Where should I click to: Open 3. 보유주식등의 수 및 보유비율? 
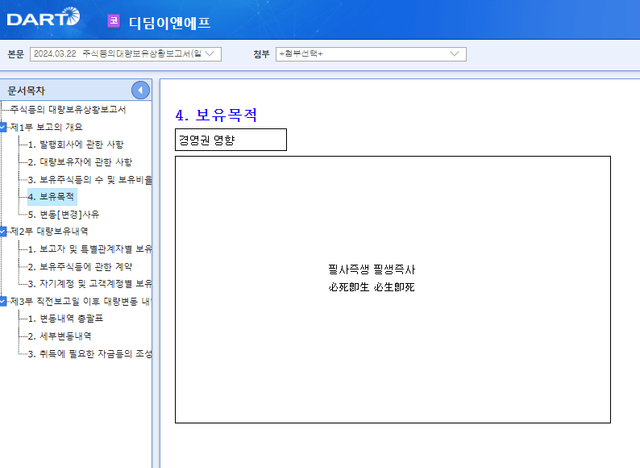click(x=89, y=179)
